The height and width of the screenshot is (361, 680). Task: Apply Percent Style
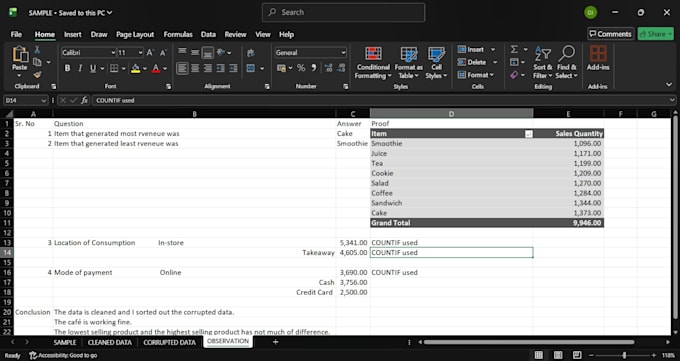tap(301, 68)
